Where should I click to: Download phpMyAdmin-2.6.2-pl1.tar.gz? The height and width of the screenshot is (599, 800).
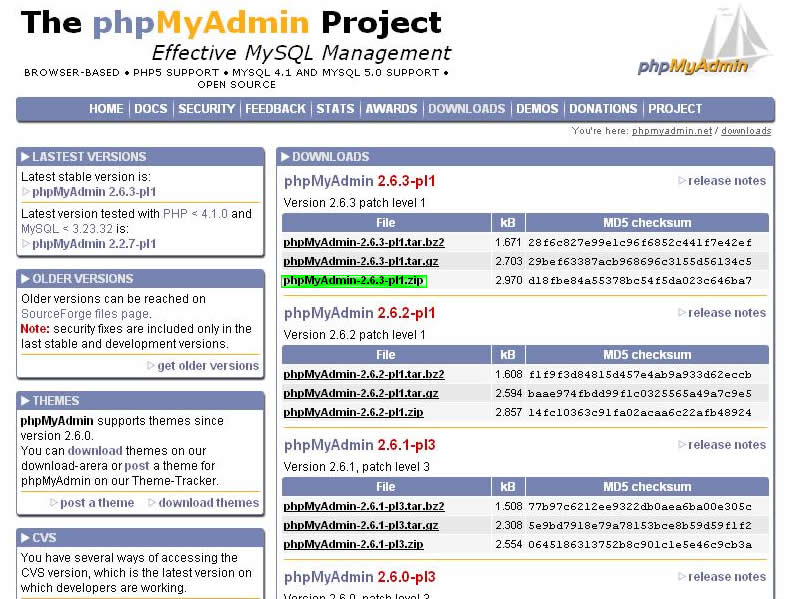pyautogui.click(x=361, y=393)
